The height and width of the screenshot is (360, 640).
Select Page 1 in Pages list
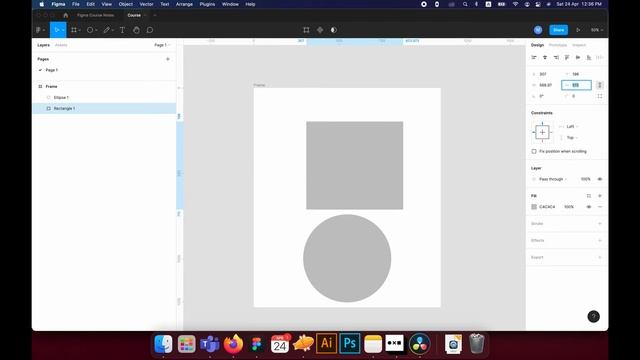pos(104,70)
